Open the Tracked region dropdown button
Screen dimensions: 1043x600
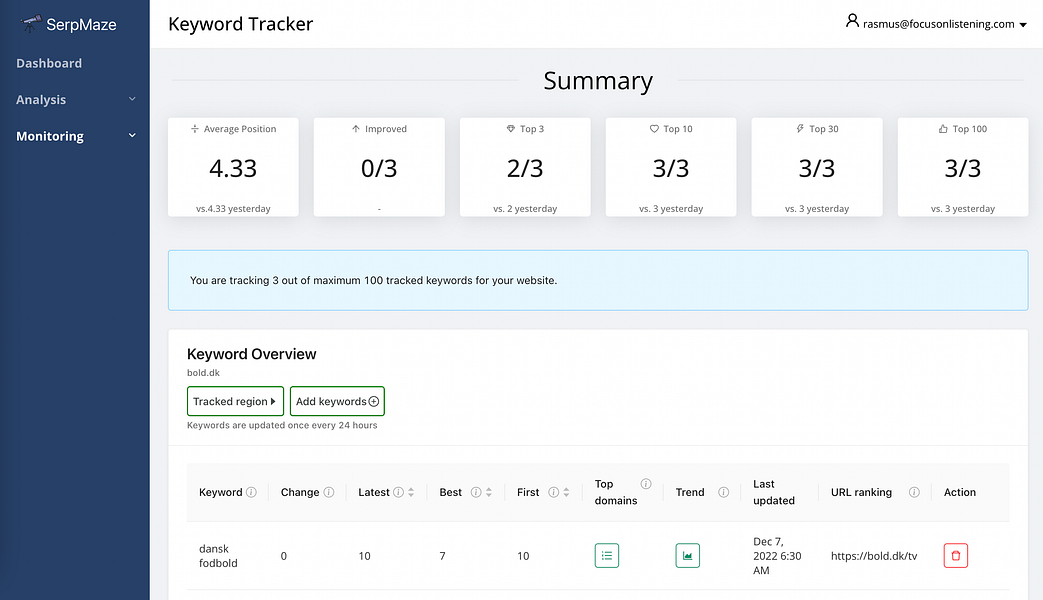[x=235, y=401]
